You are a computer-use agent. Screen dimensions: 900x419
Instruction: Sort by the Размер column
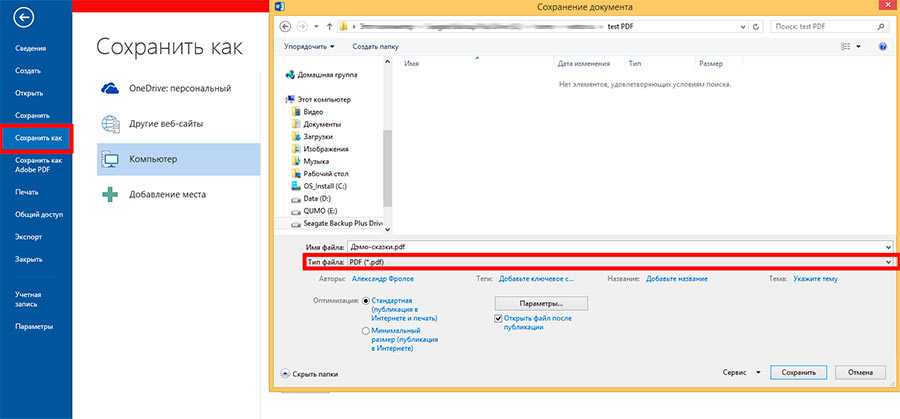coord(711,64)
